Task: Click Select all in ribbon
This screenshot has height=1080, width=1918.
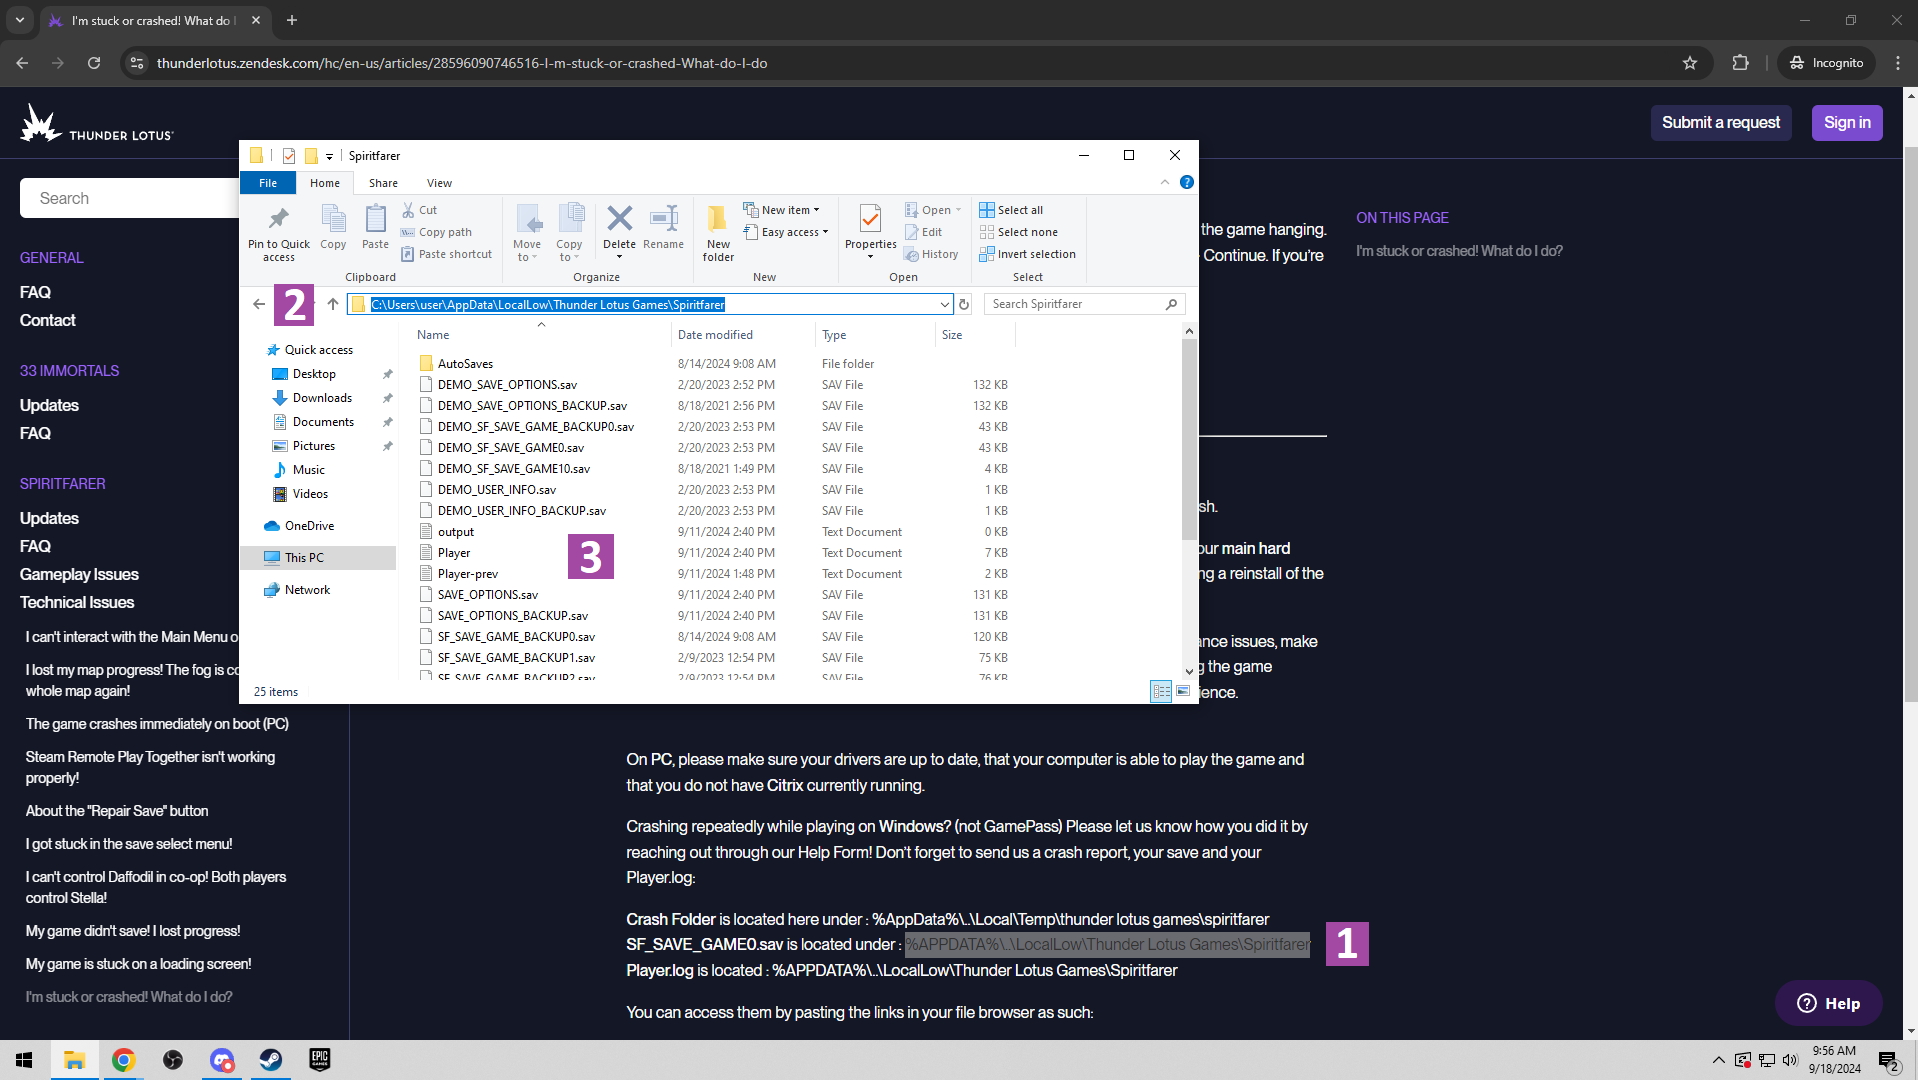Action: click(1019, 210)
